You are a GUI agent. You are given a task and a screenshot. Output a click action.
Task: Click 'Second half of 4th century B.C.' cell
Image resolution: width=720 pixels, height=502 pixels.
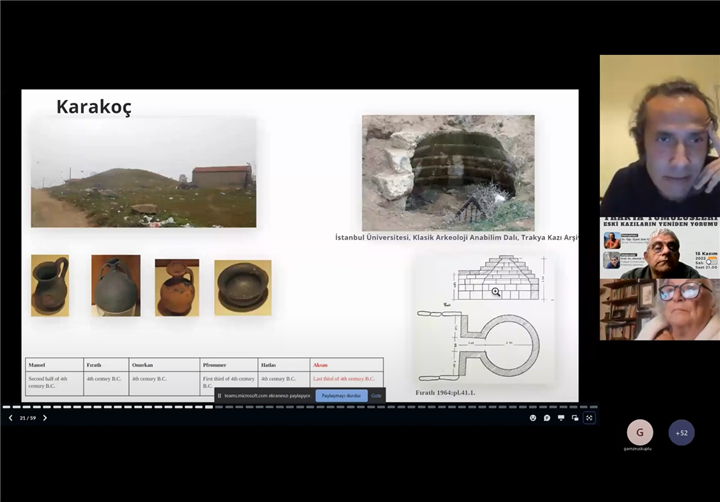click(x=54, y=383)
